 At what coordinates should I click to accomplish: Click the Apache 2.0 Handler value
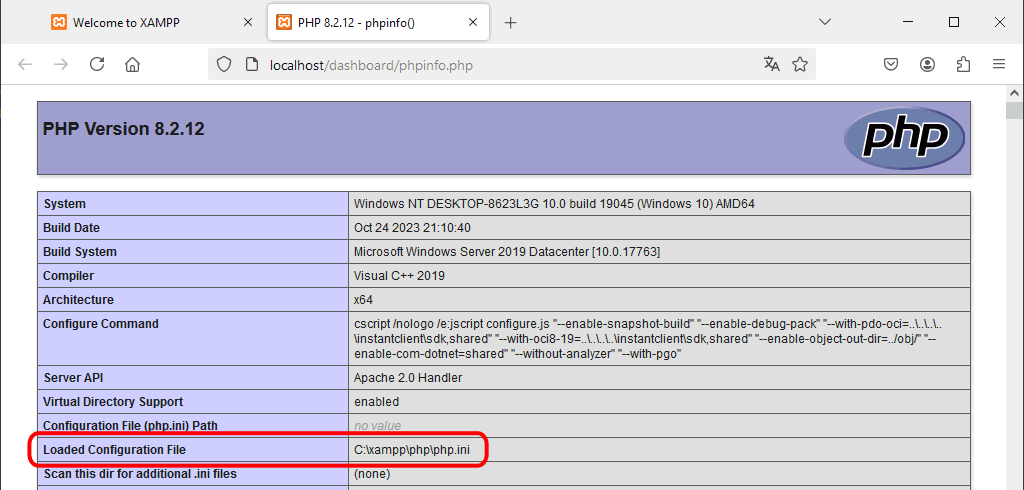click(x=408, y=378)
